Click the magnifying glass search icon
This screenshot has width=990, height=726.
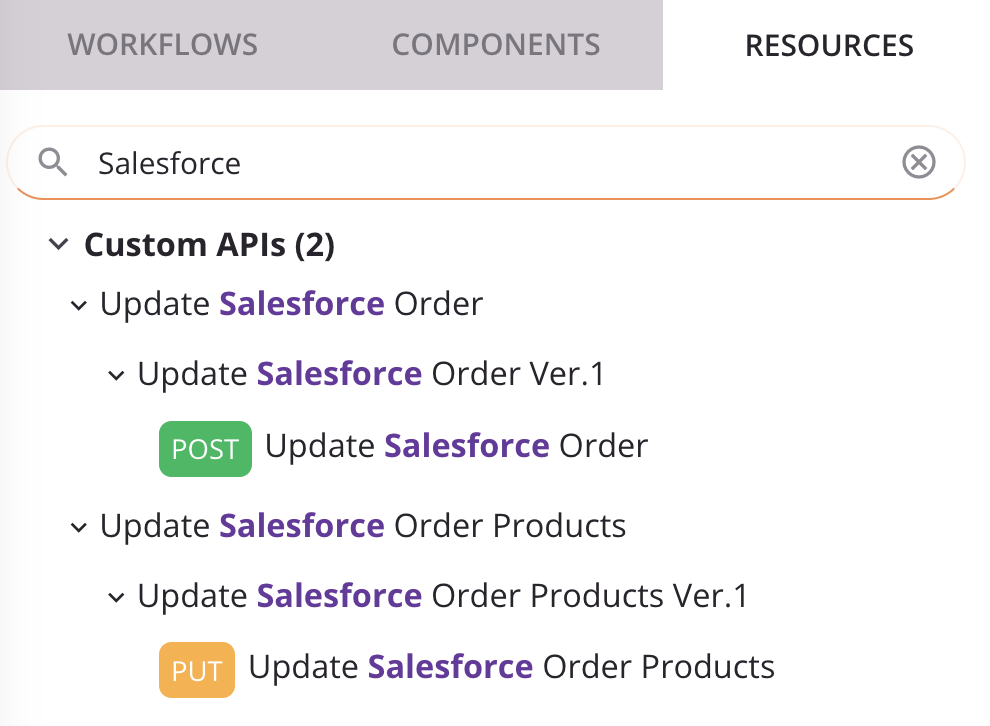(52, 162)
